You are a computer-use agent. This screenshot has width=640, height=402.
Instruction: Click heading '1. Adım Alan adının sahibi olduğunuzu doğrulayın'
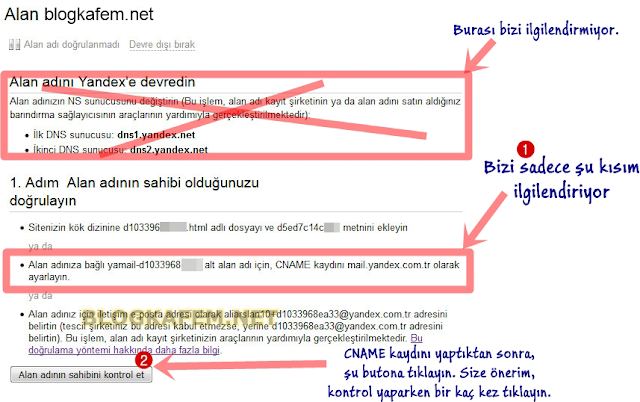tap(134, 191)
